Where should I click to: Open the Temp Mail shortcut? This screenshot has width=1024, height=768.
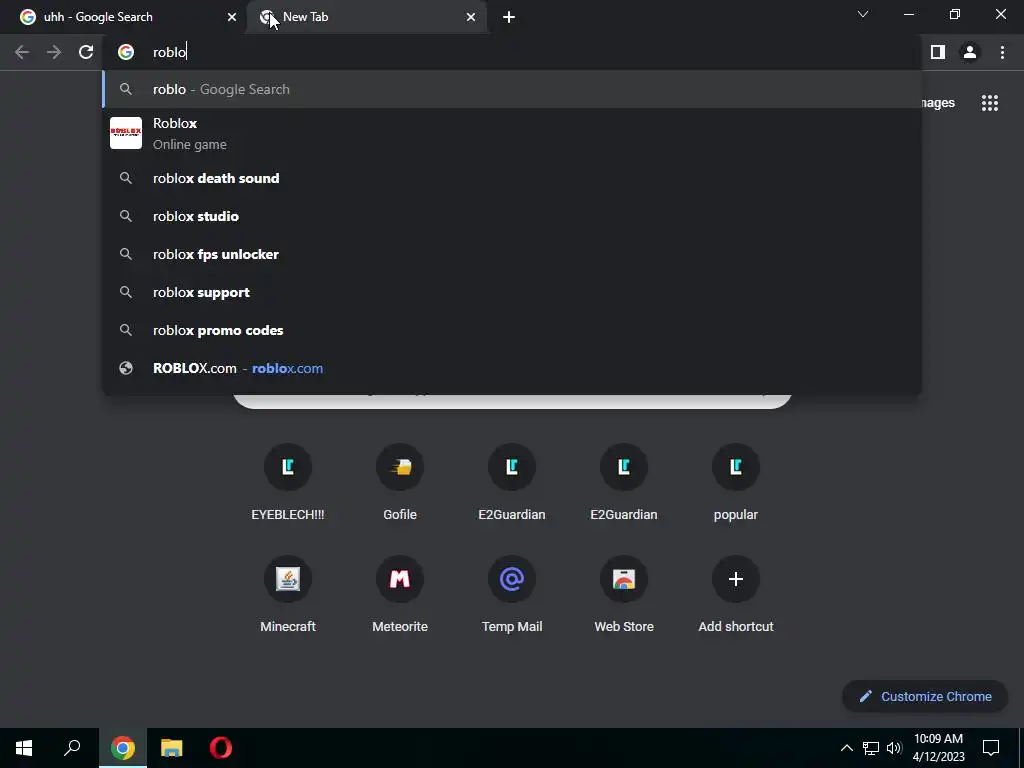(x=512, y=594)
